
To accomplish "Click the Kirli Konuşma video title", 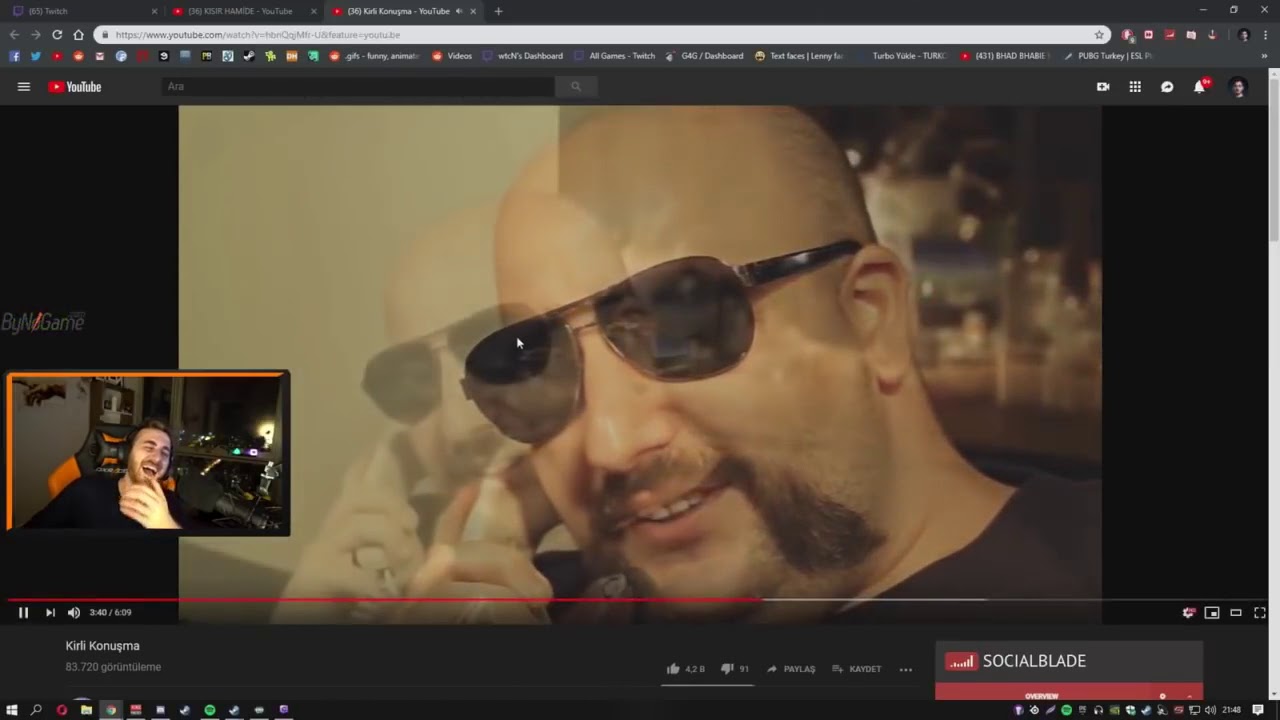I will 103,646.
